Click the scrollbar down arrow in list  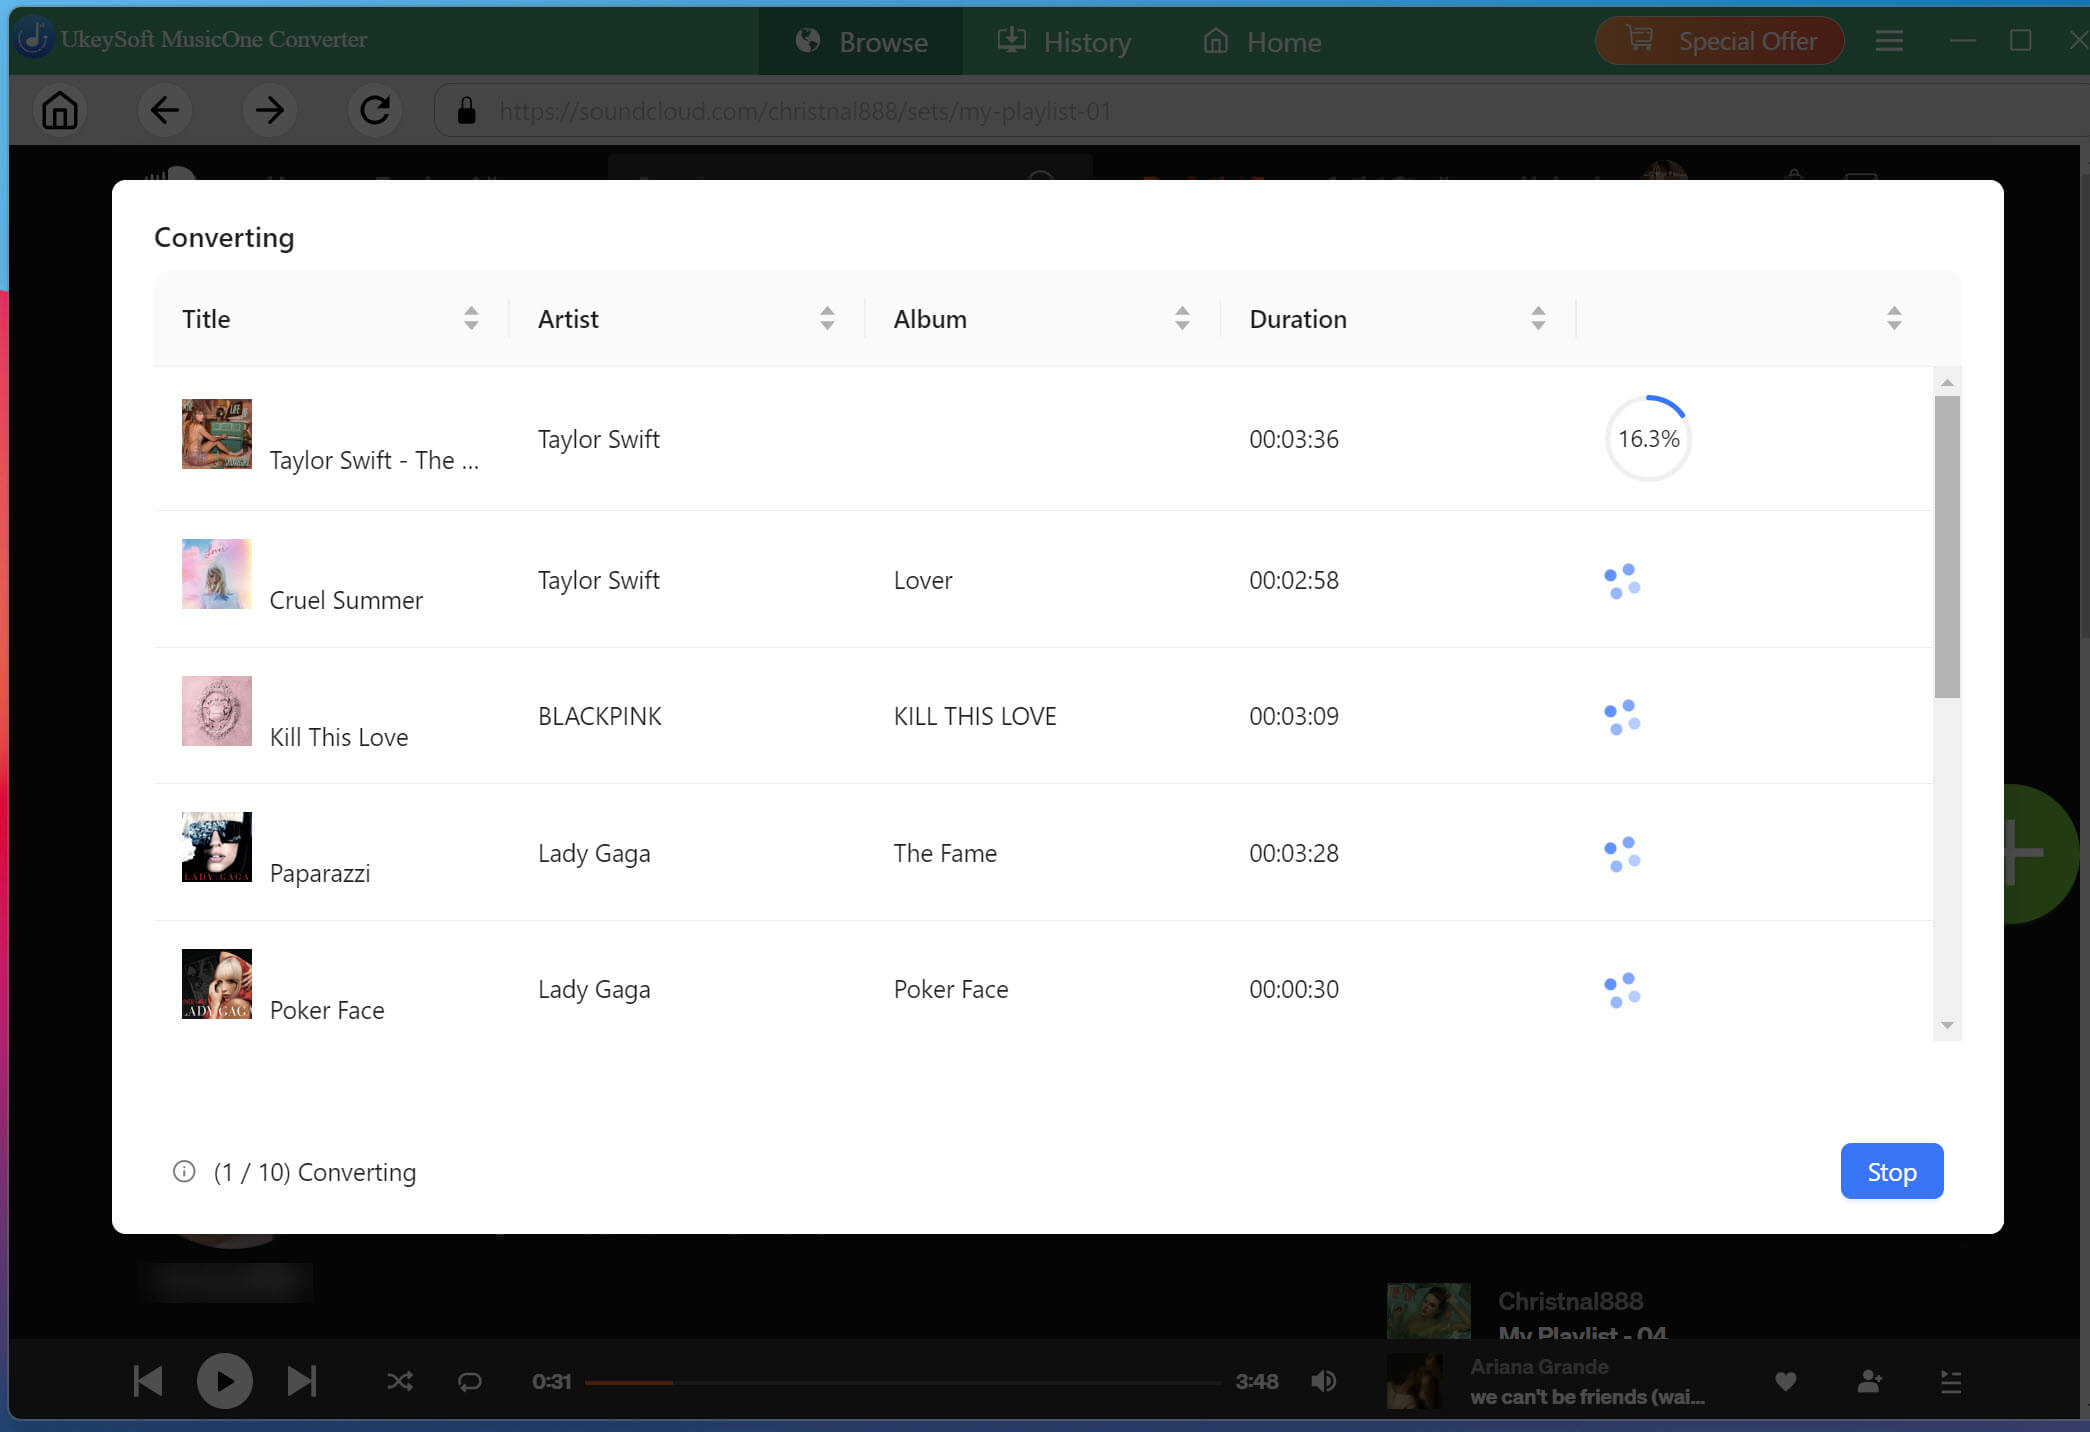(1947, 1025)
